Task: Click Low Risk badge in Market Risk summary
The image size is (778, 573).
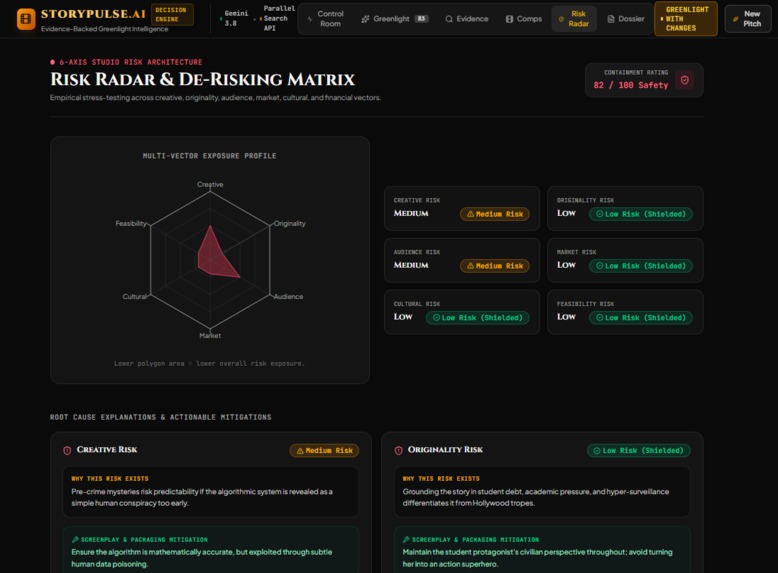Action: point(641,266)
